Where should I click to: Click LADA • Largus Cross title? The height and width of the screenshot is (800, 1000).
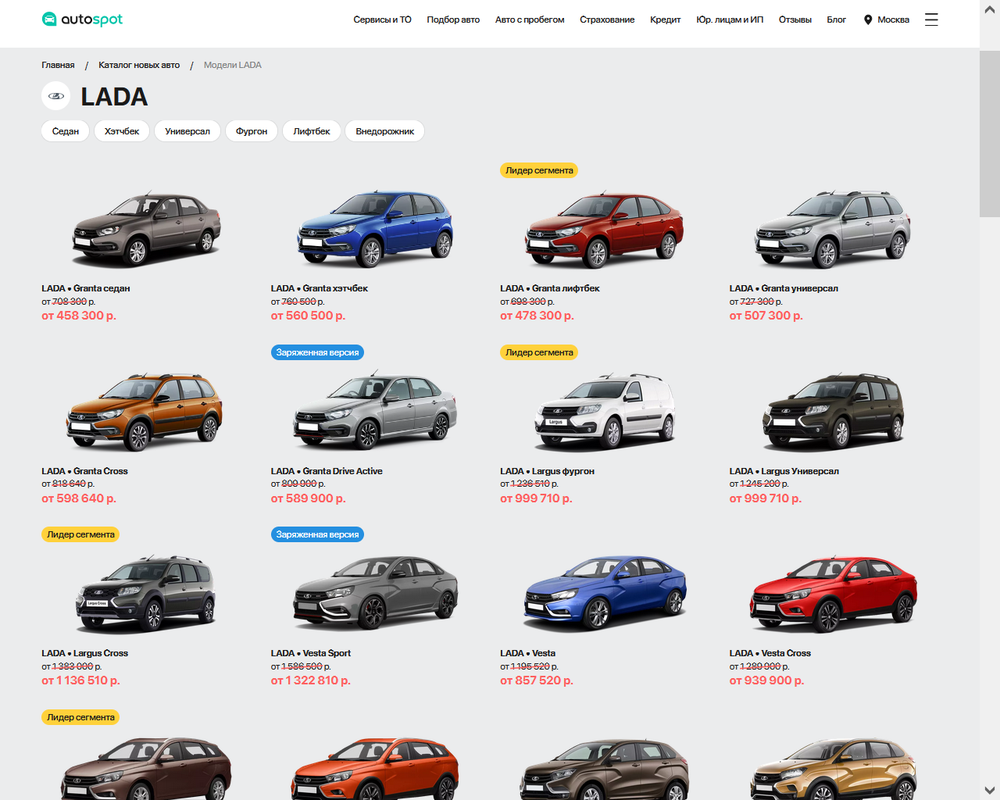[85, 653]
